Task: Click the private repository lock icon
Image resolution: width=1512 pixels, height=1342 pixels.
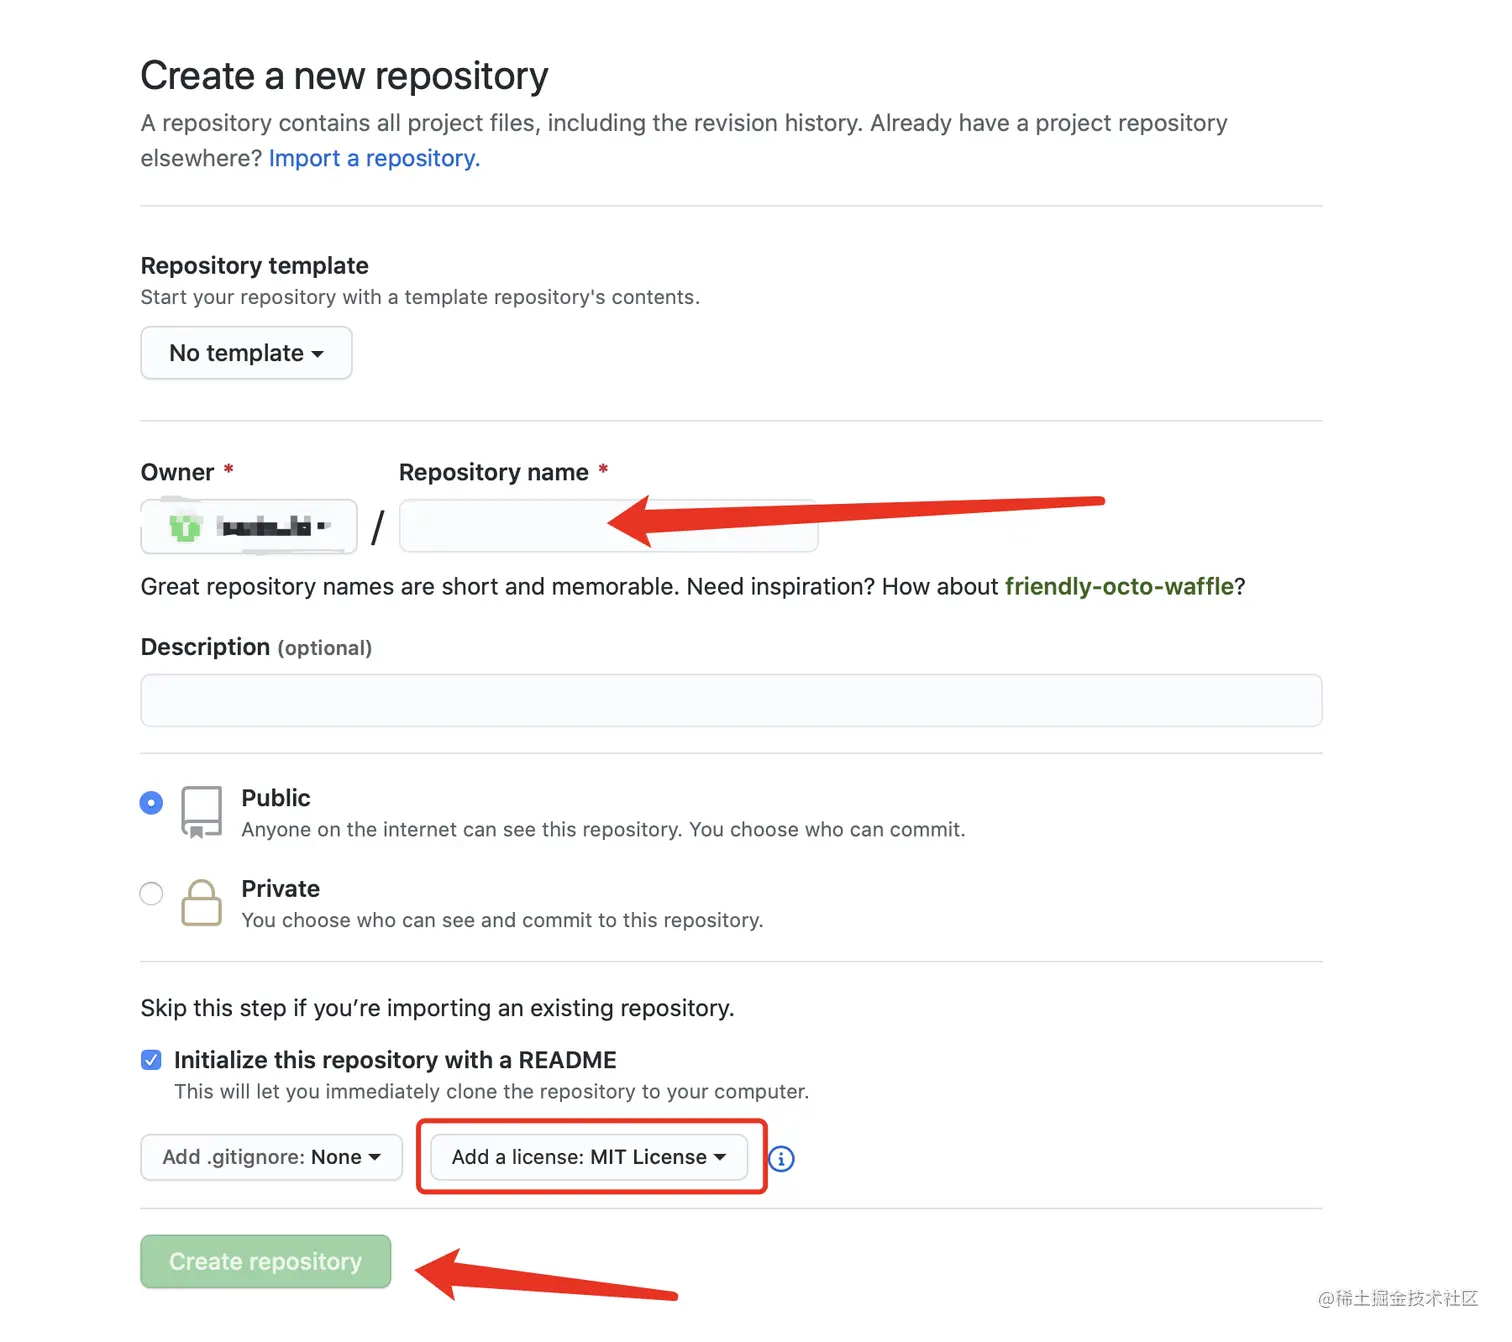Action: tap(201, 902)
